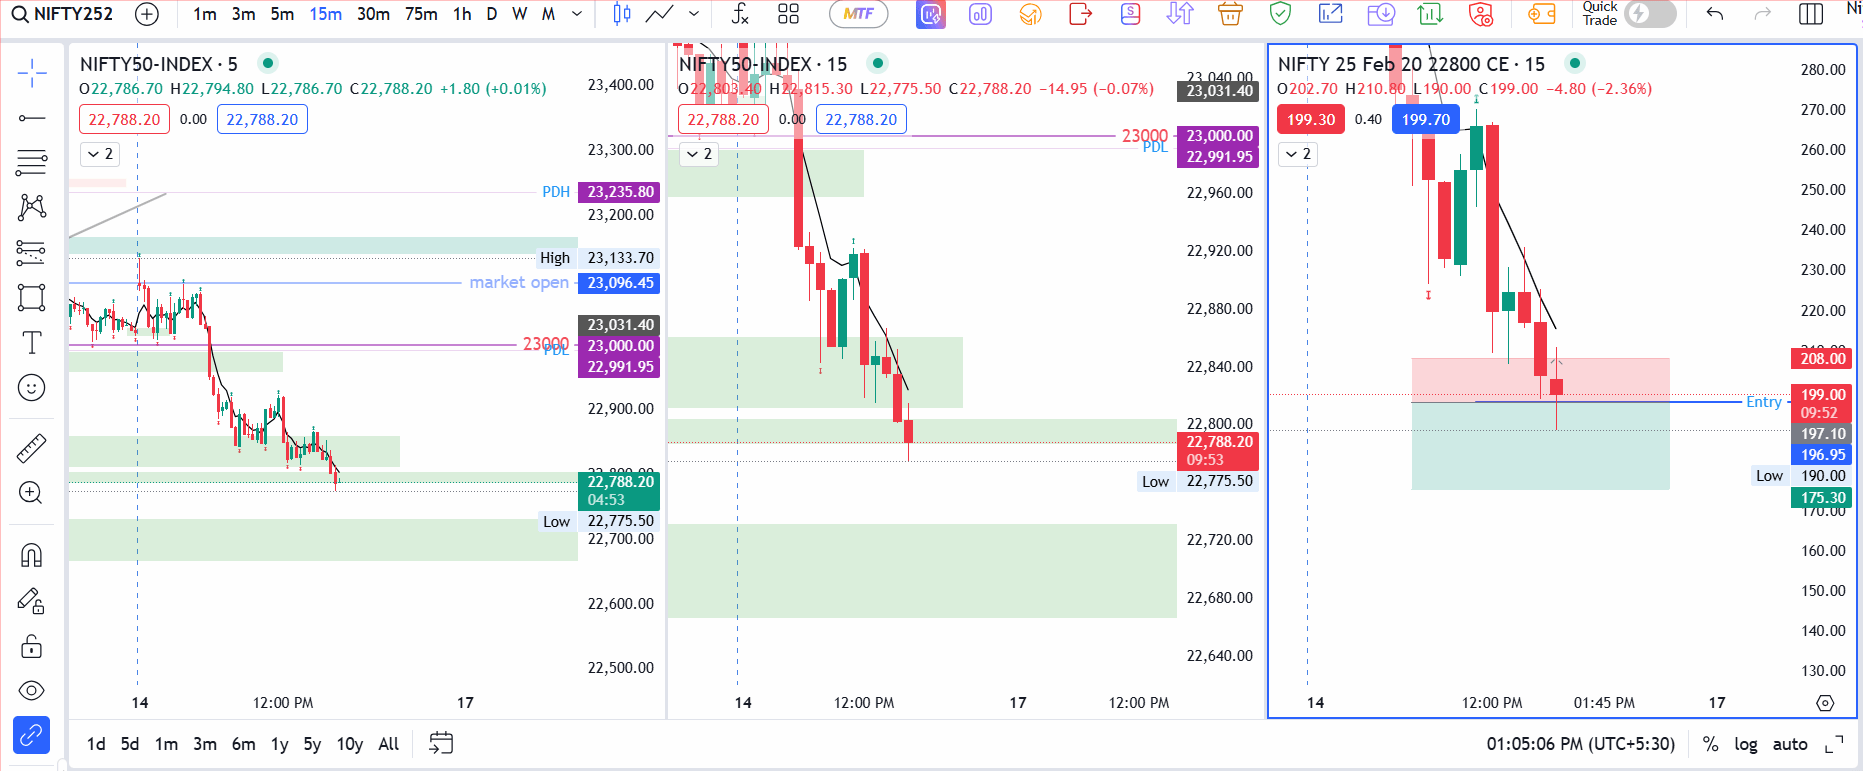1863x771 pixels.
Task: Click buy button 199.70 on option chart
Action: 1426,120
